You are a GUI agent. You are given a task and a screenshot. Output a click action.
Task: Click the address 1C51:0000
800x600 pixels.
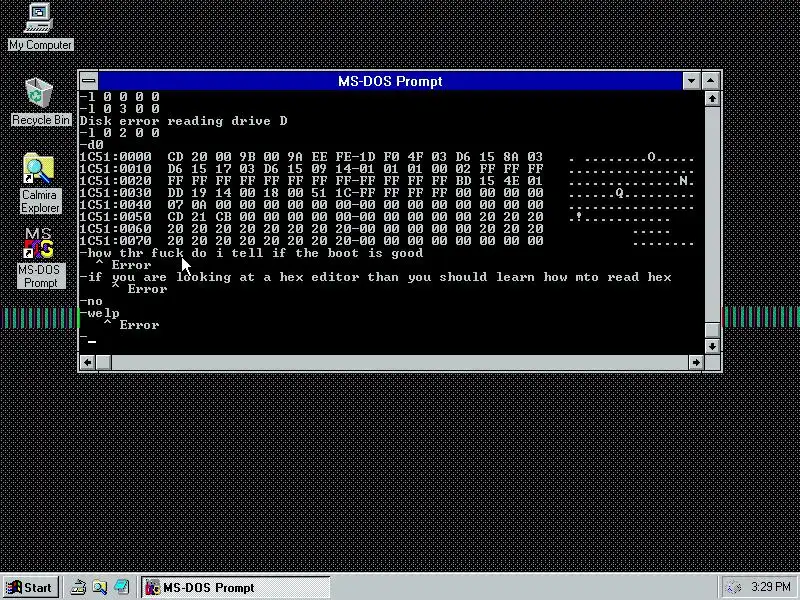[115, 157]
